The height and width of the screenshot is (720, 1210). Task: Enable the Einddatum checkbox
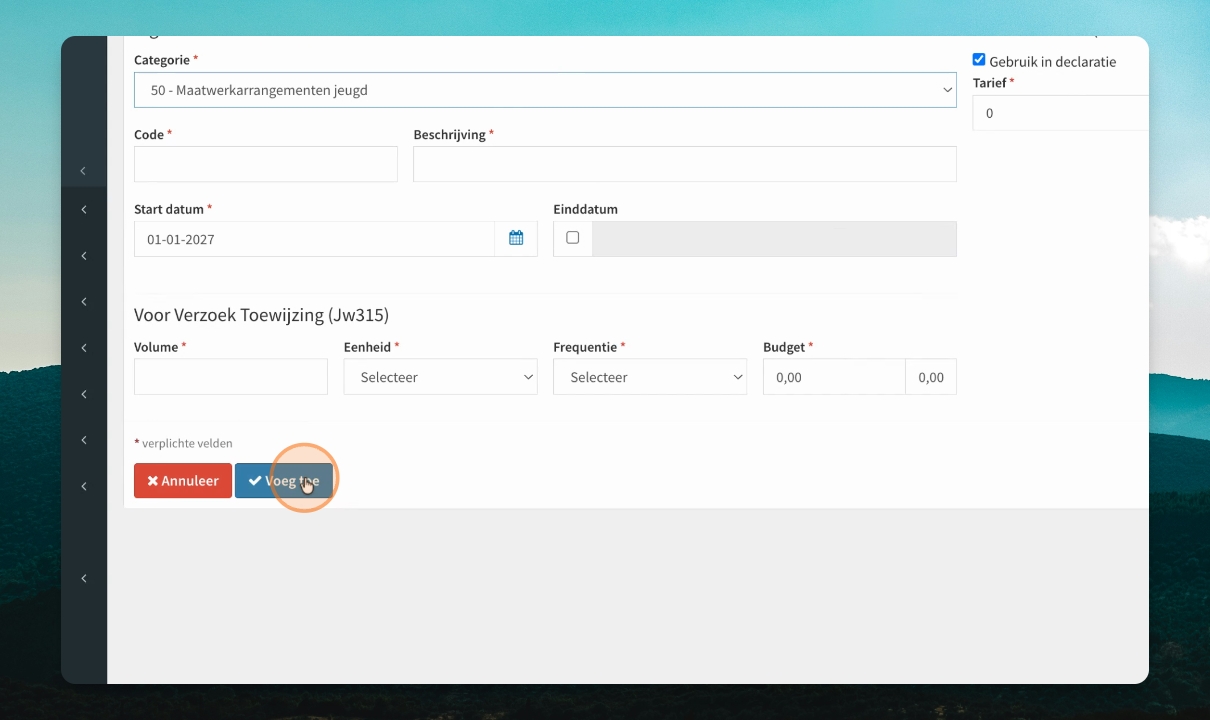click(572, 238)
